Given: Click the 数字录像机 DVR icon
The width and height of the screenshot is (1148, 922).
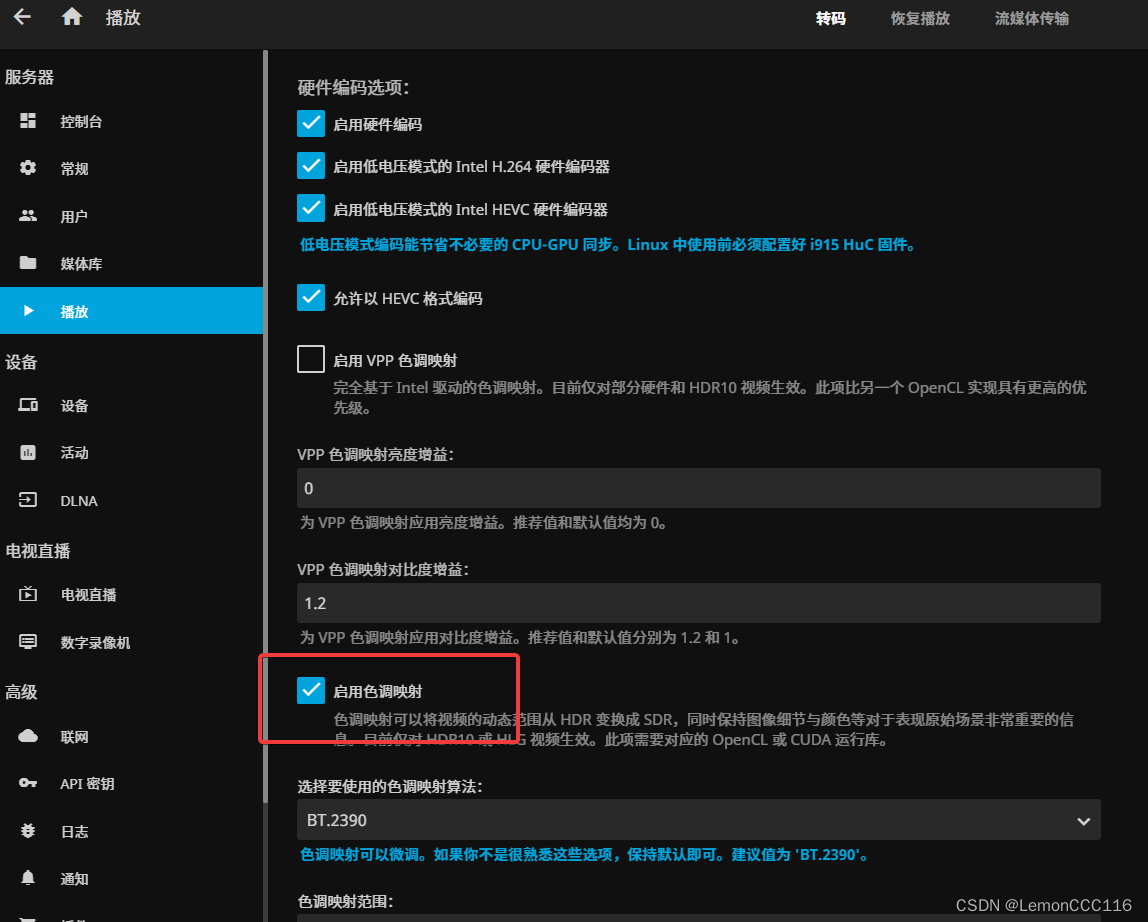Looking at the screenshot, I should point(28,642).
